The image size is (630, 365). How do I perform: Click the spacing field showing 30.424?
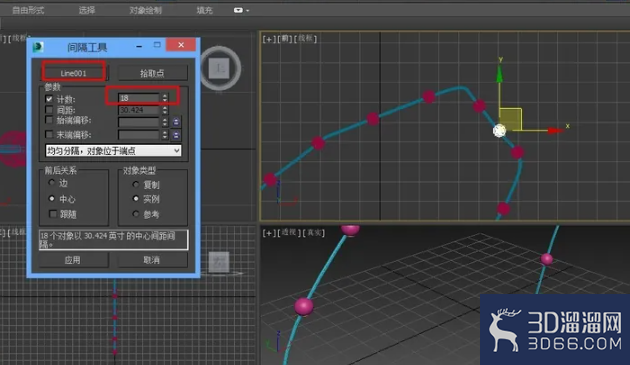(139, 110)
